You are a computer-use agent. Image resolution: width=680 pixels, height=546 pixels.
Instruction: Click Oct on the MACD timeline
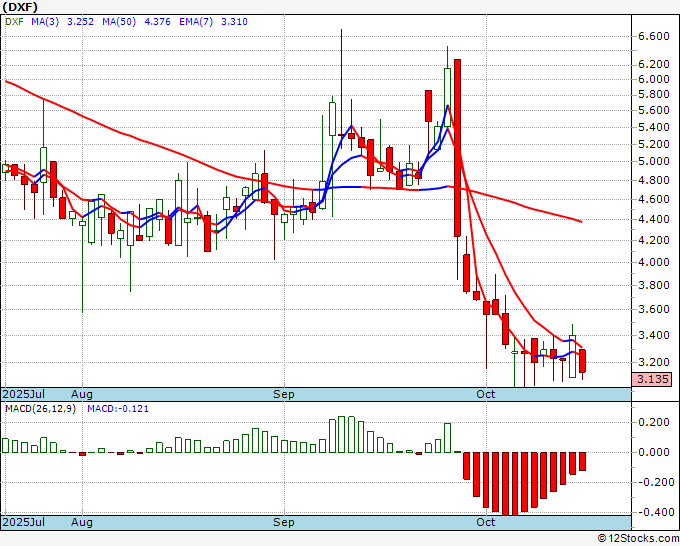[x=485, y=522]
